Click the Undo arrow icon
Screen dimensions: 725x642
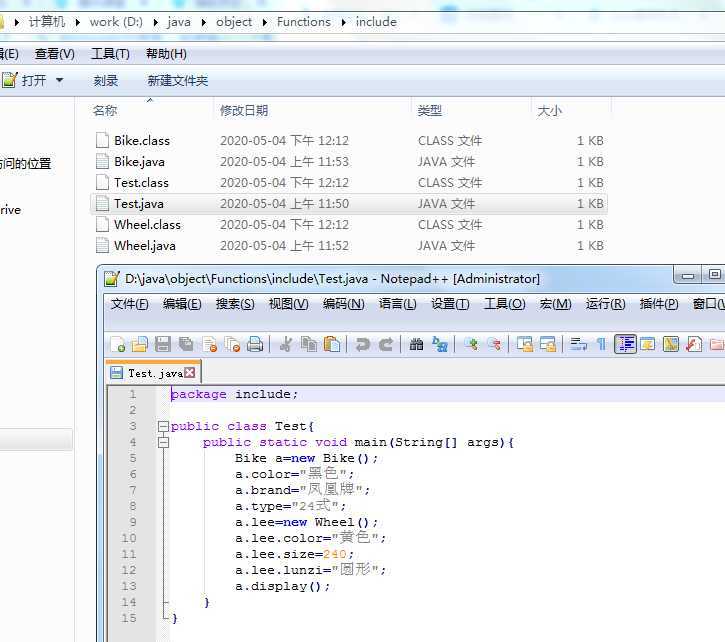coord(362,344)
